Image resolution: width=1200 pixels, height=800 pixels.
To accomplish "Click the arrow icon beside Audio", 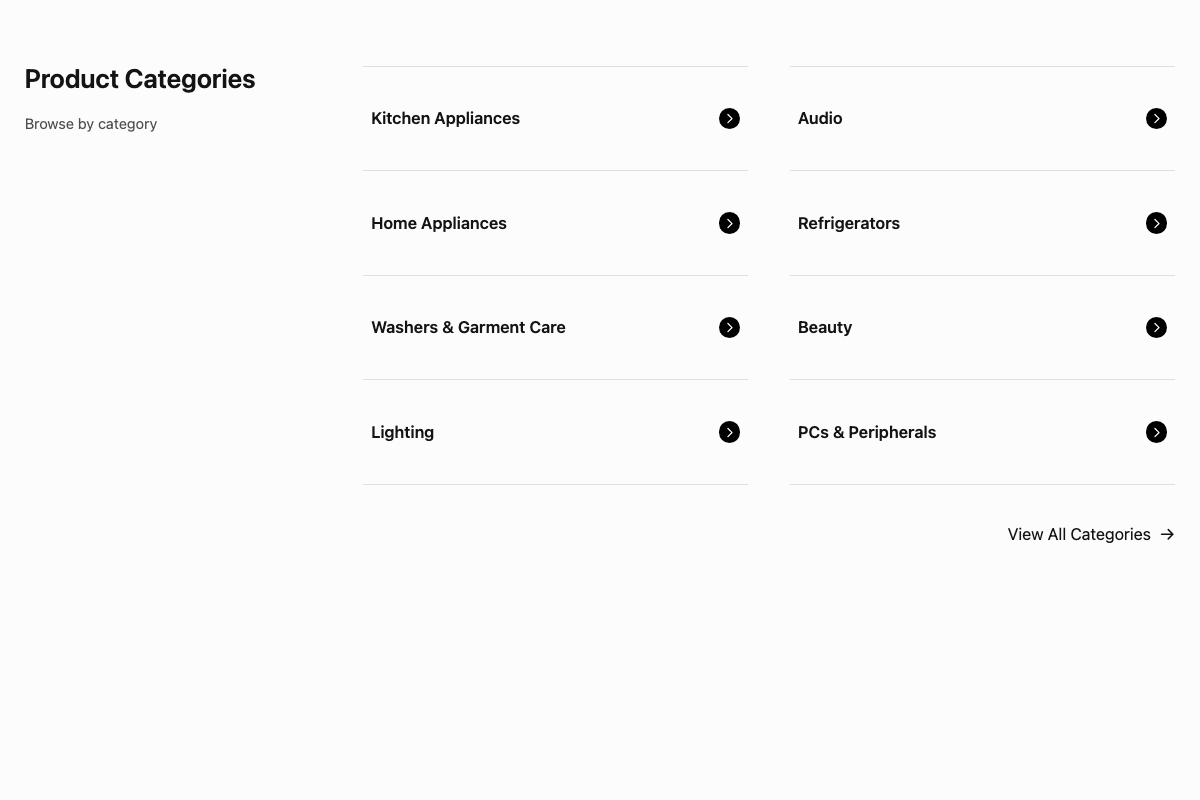I will pos(1156,119).
